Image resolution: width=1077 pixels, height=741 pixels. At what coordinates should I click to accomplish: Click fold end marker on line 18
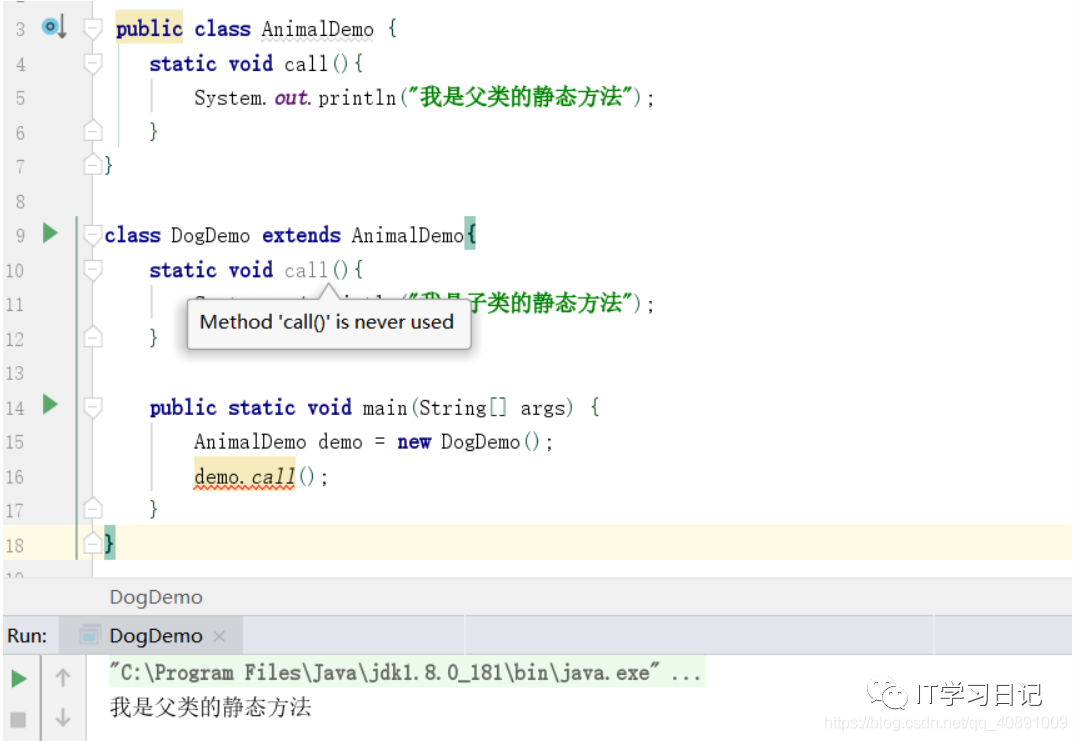click(93, 544)
